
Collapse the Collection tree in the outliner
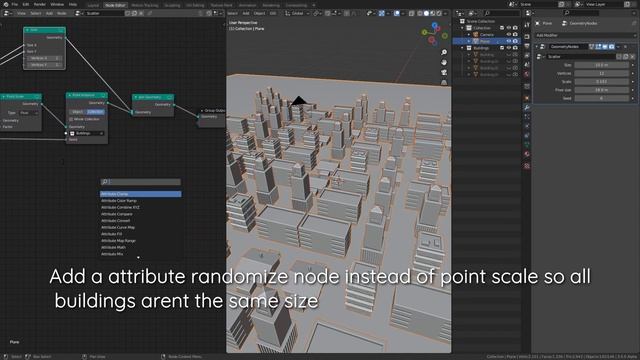[x=462, y=28]
